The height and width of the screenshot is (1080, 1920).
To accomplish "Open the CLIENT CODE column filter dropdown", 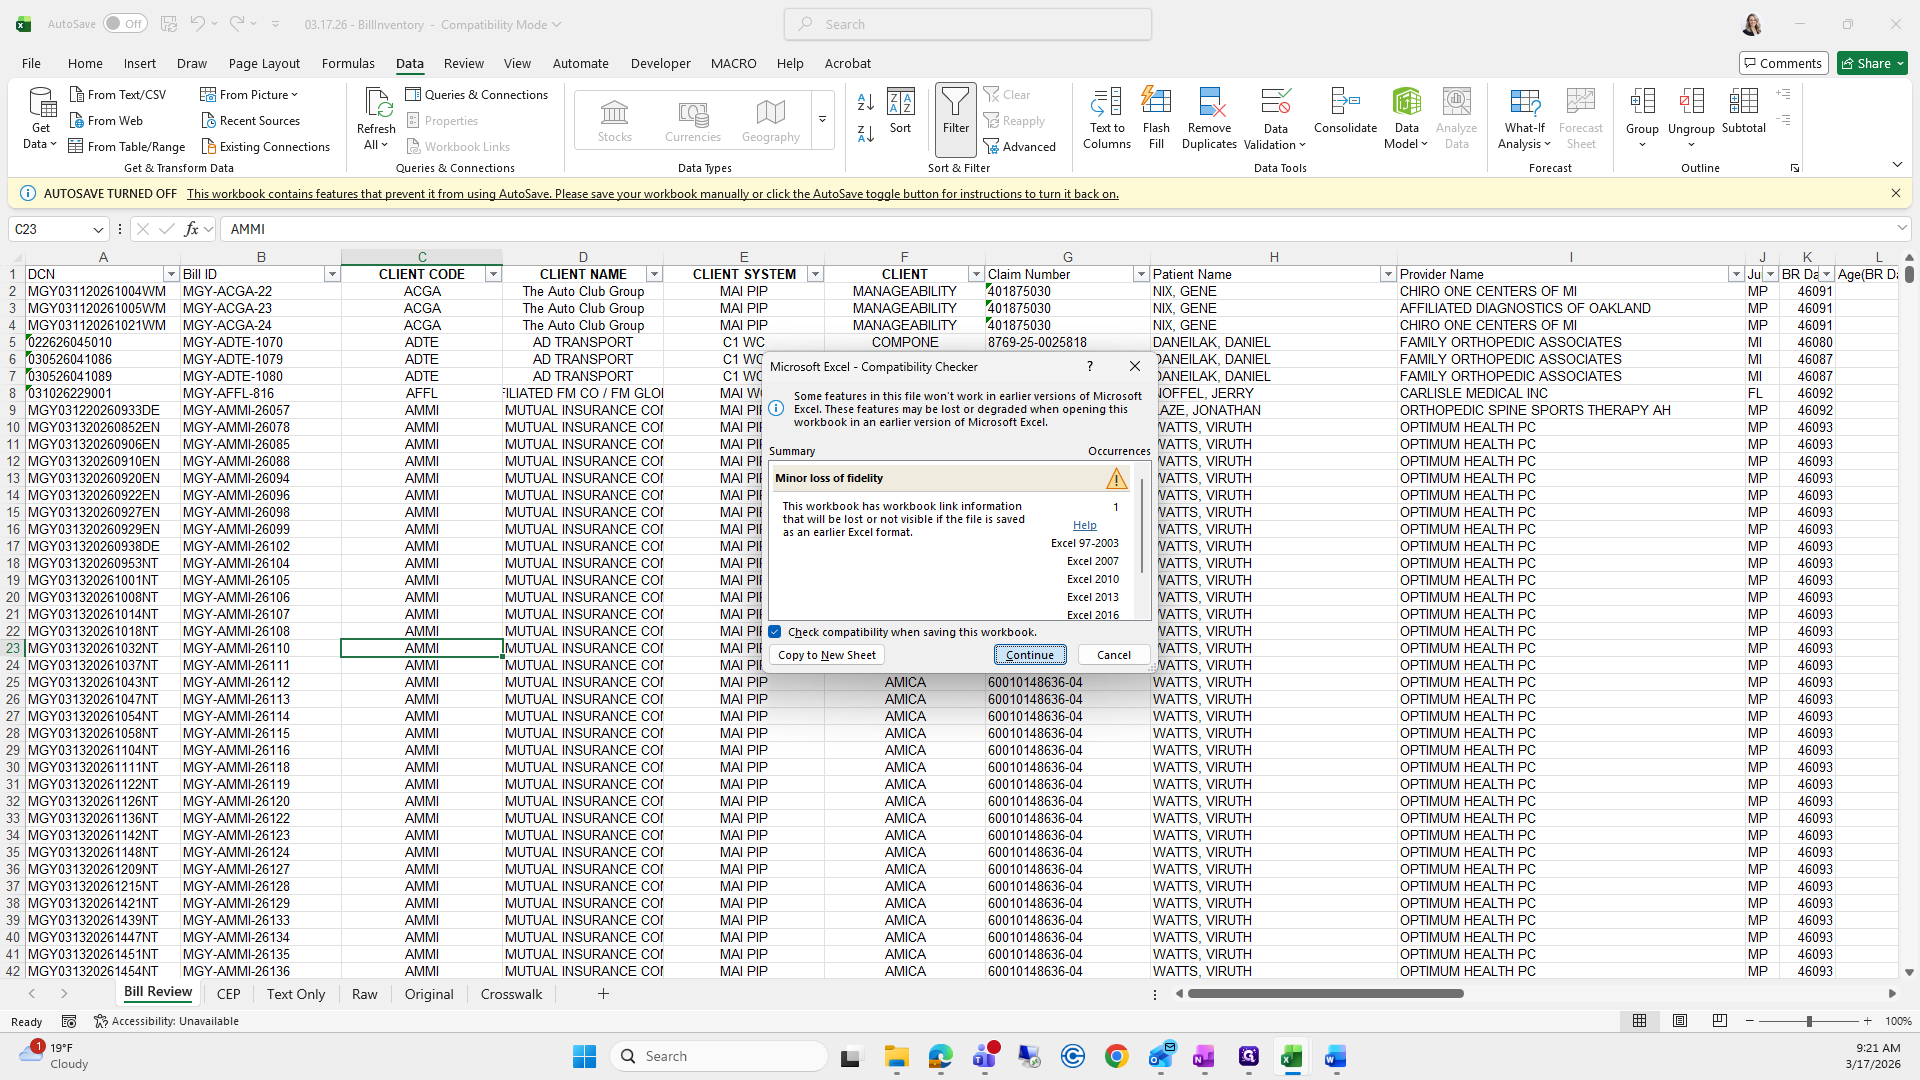I will pos(492,274).
